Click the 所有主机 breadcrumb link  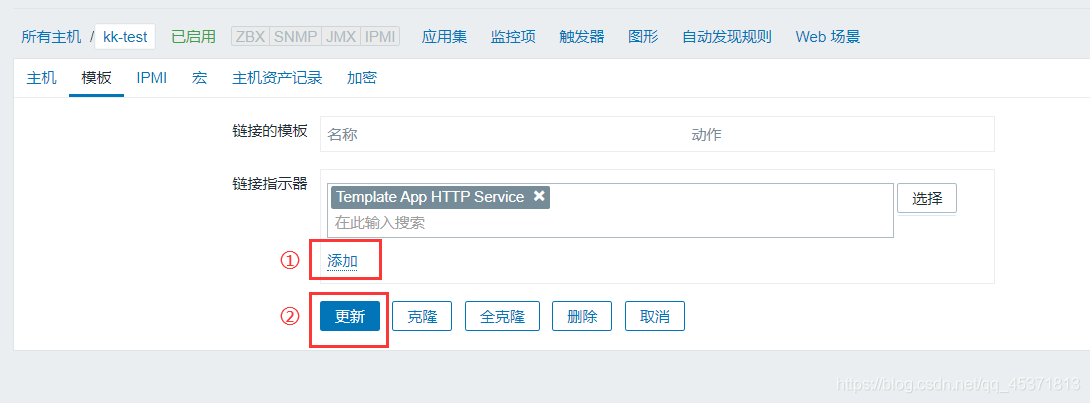(51, 37)
